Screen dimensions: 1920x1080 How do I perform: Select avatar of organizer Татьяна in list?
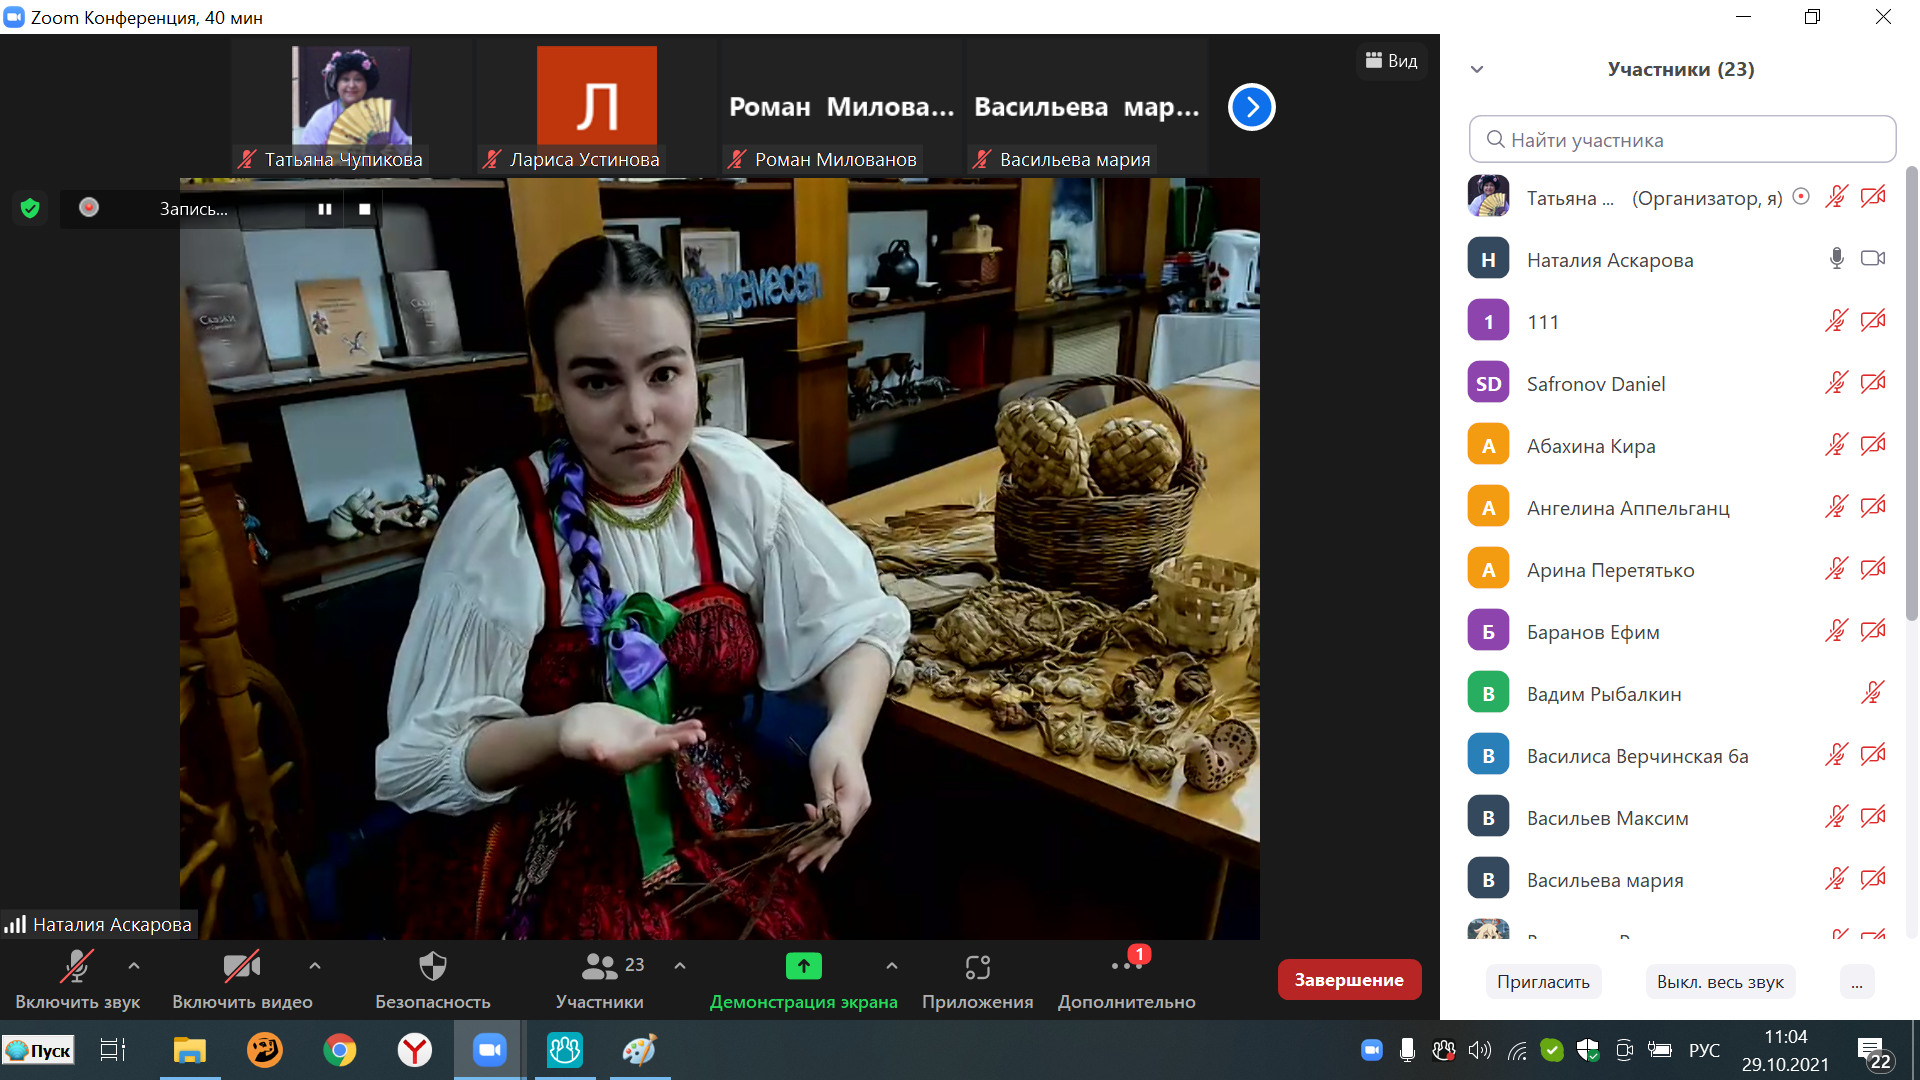click(x=1488, y=197)
